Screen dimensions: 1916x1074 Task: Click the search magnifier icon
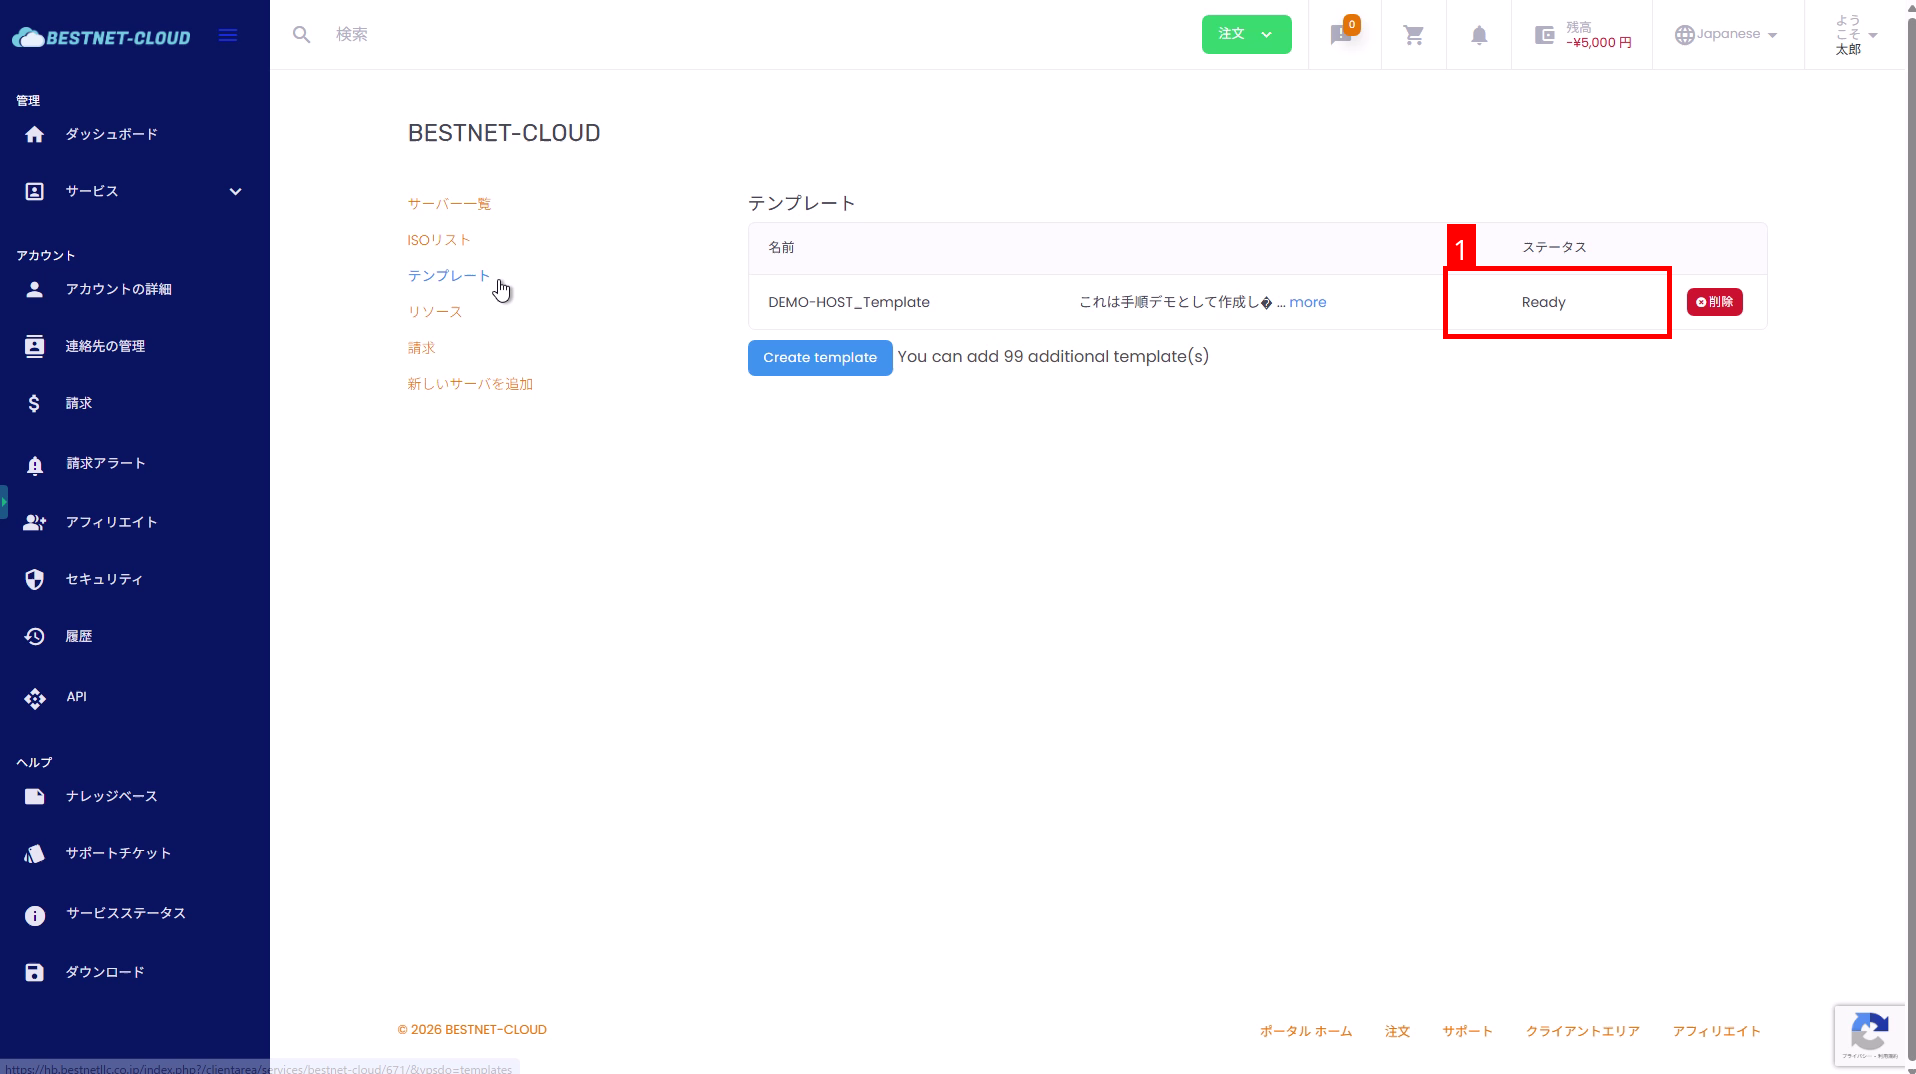pos(301,35)
